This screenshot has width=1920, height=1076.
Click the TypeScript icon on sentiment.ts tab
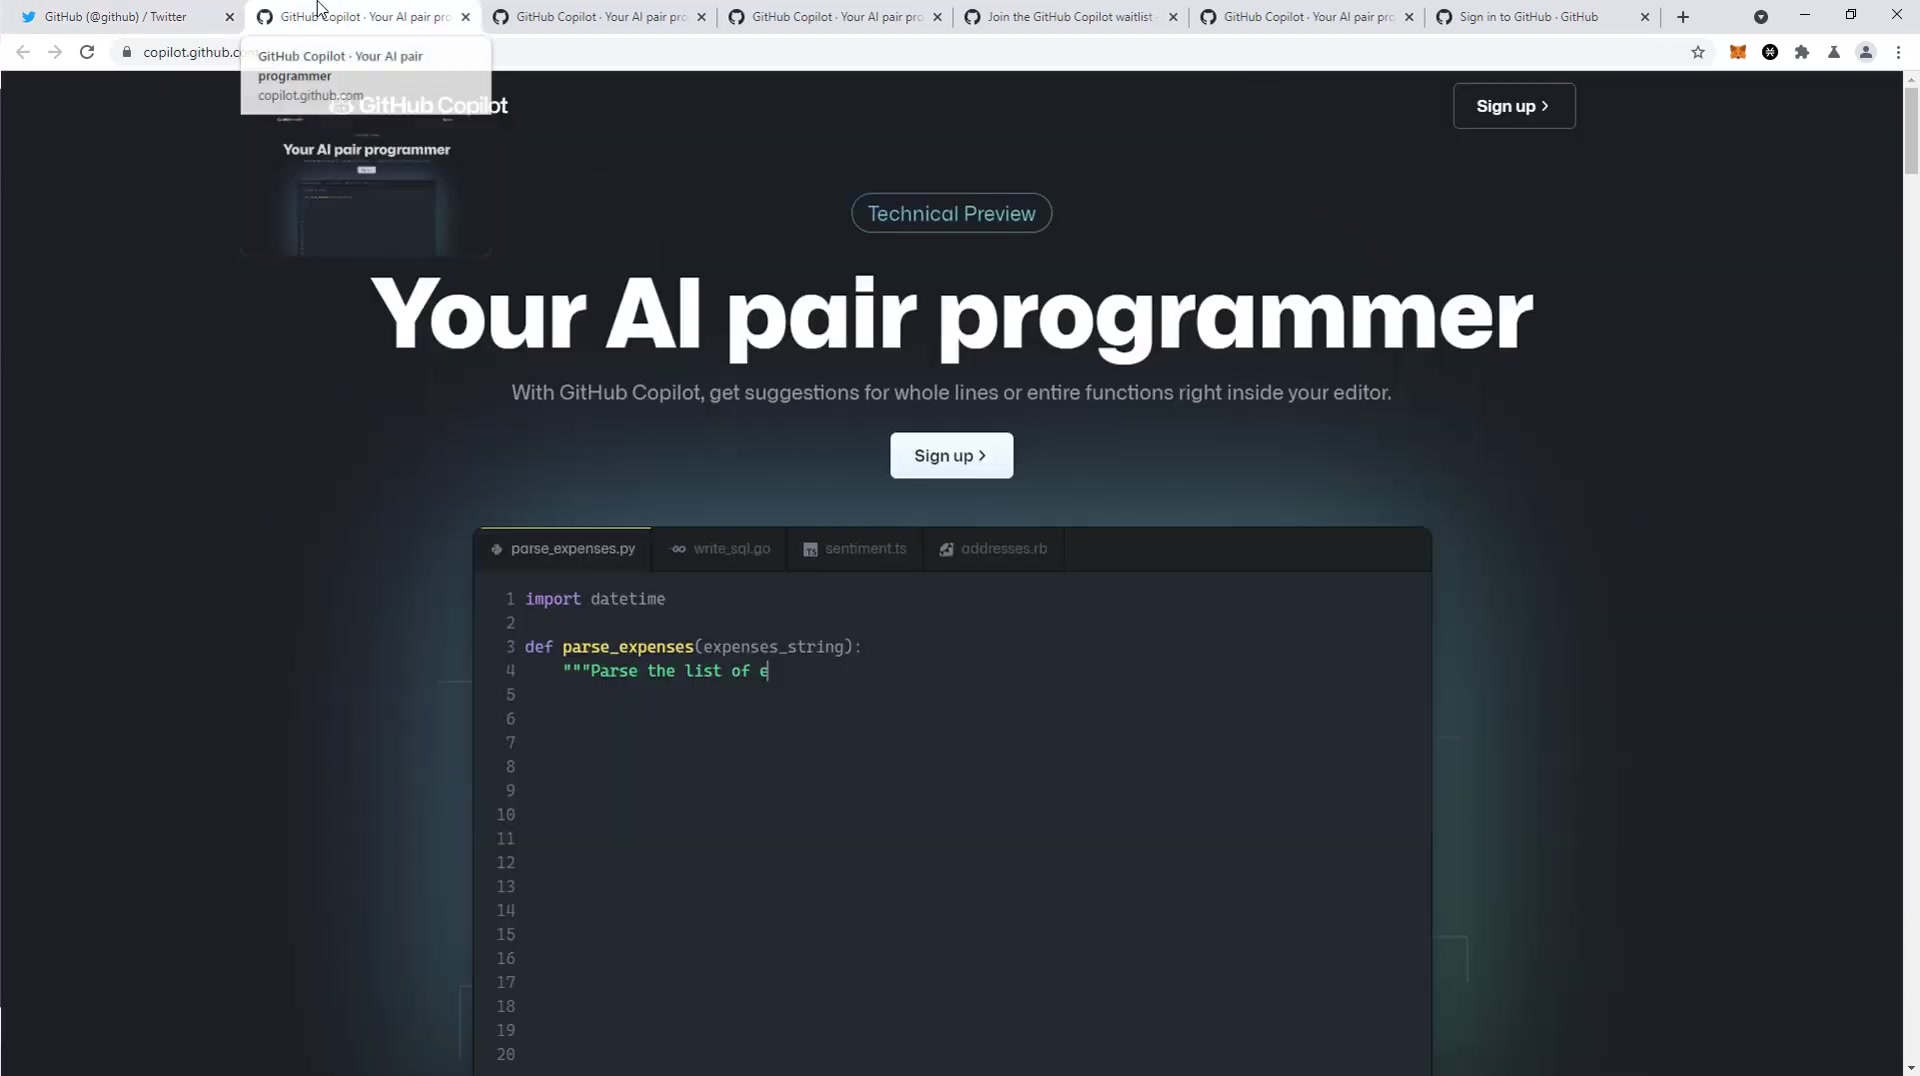(x=810, y=549)
